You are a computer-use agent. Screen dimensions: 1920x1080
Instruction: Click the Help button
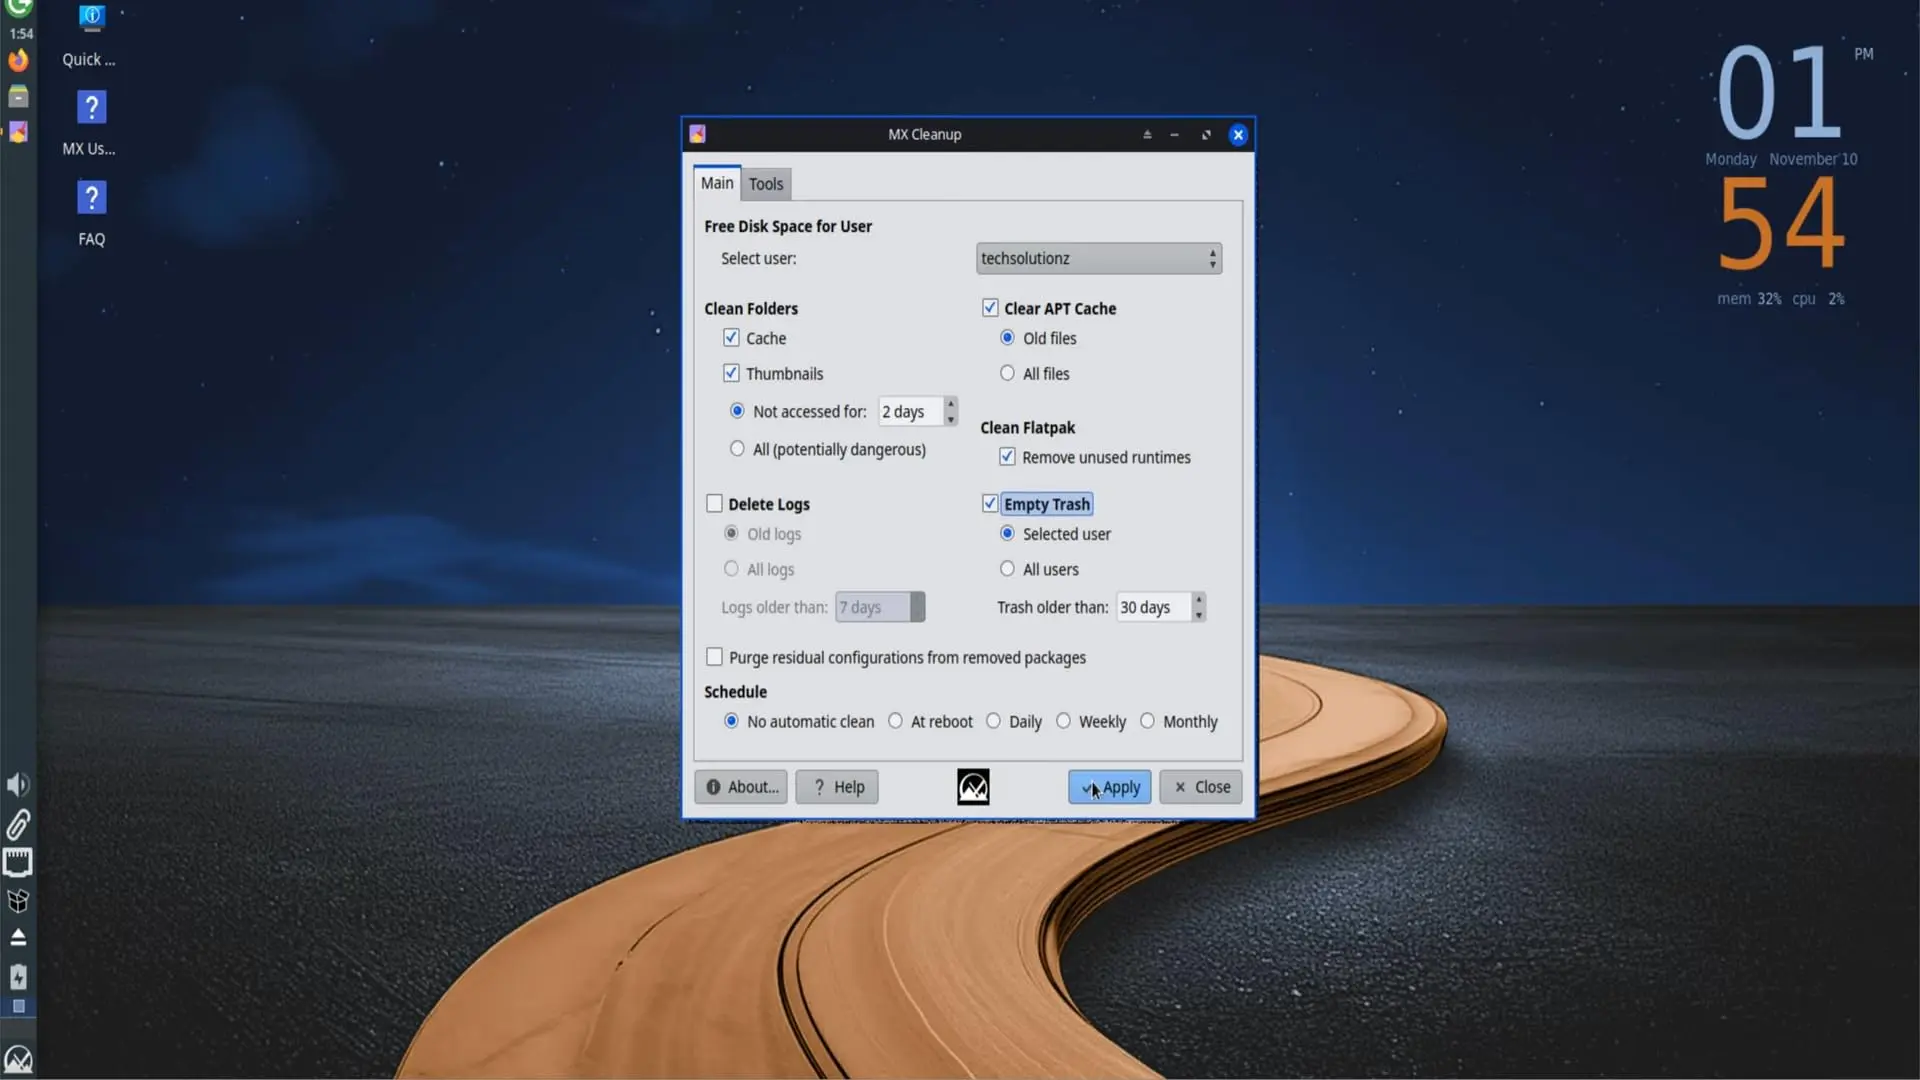tap(837, 787)
